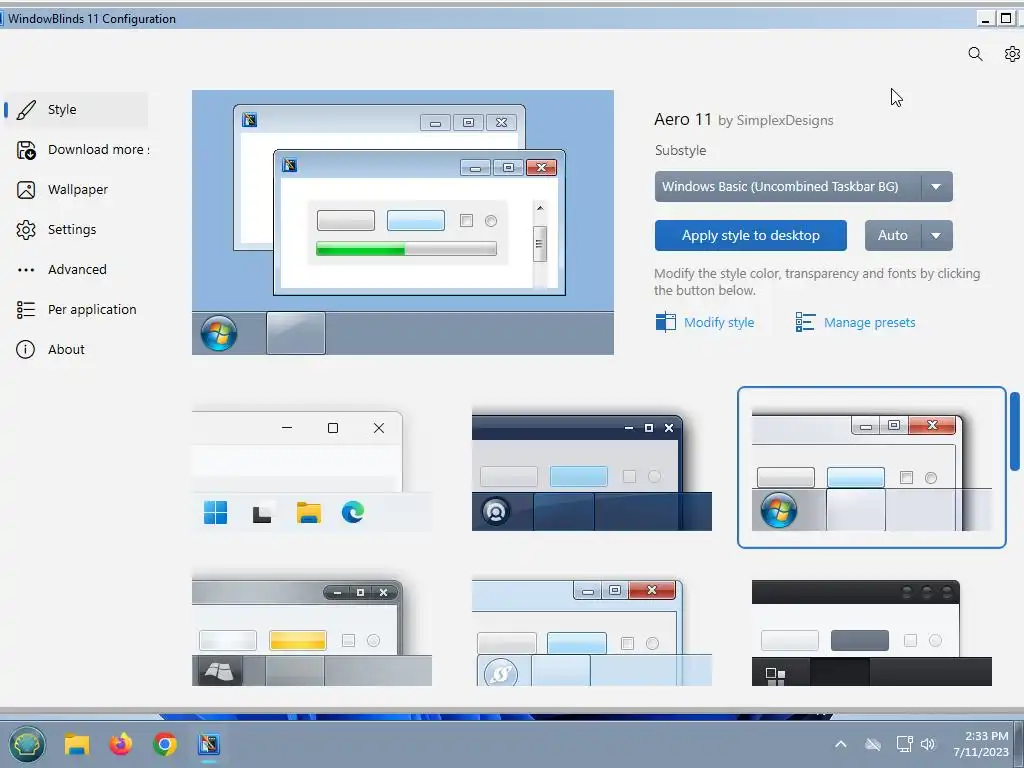The image size is (1024, 768).
Task: Click the Substyle label
Action: click(680, 150)
